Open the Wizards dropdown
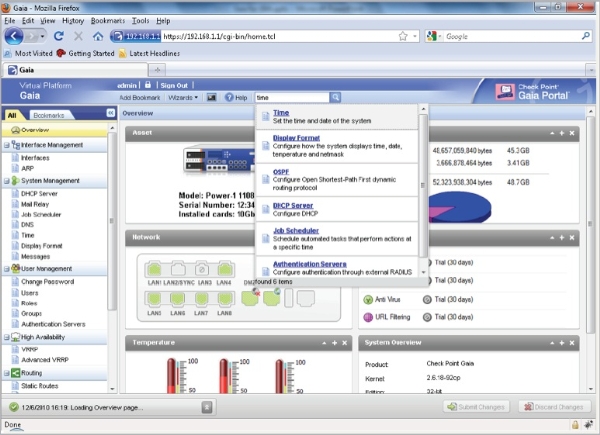This screenshot has width=600, height=435. coord(183,98)
